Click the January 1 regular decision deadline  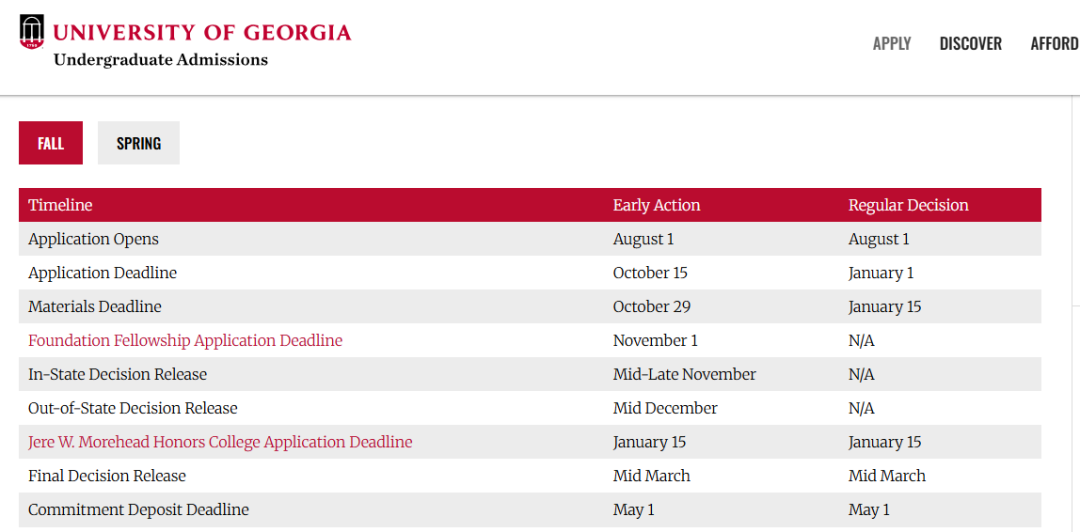pos(881,273)
